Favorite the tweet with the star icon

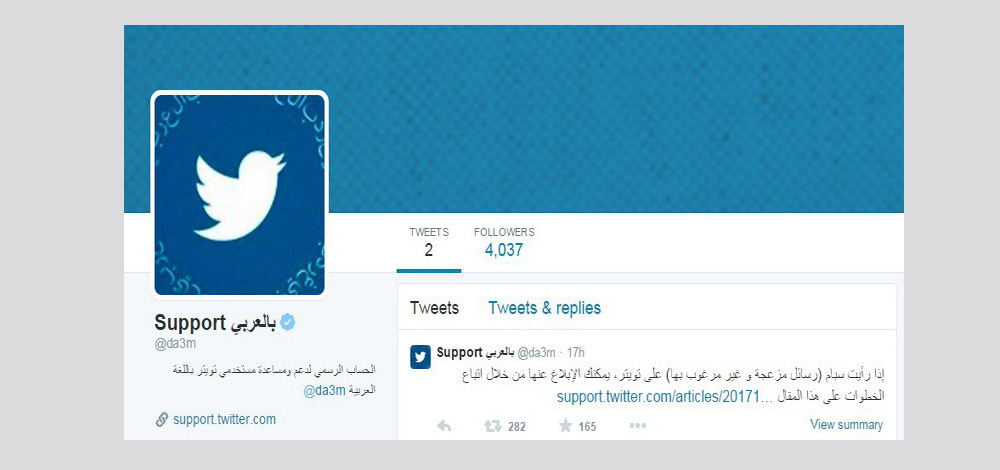pyautogui.click(x=565, y=426)
